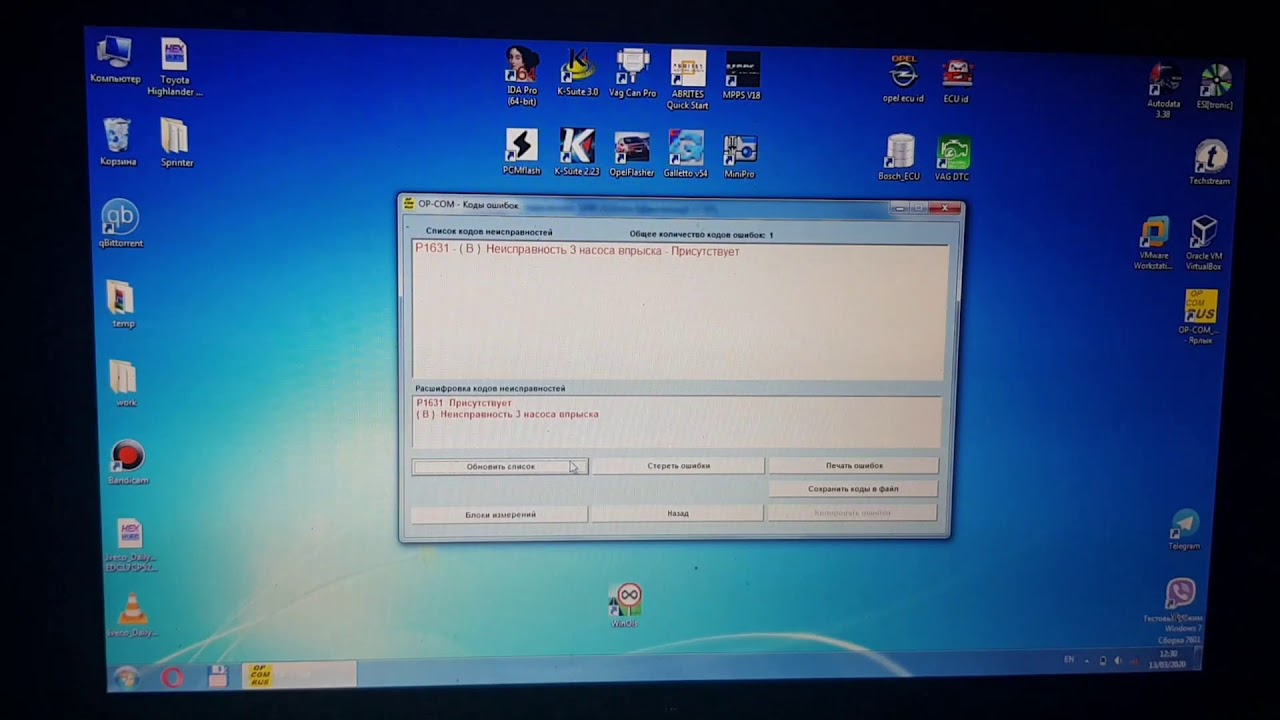Viewport: 1280px width, 720px height.
Task: Click the floppy disk taskbar icon
Action: tap(217, 677)
